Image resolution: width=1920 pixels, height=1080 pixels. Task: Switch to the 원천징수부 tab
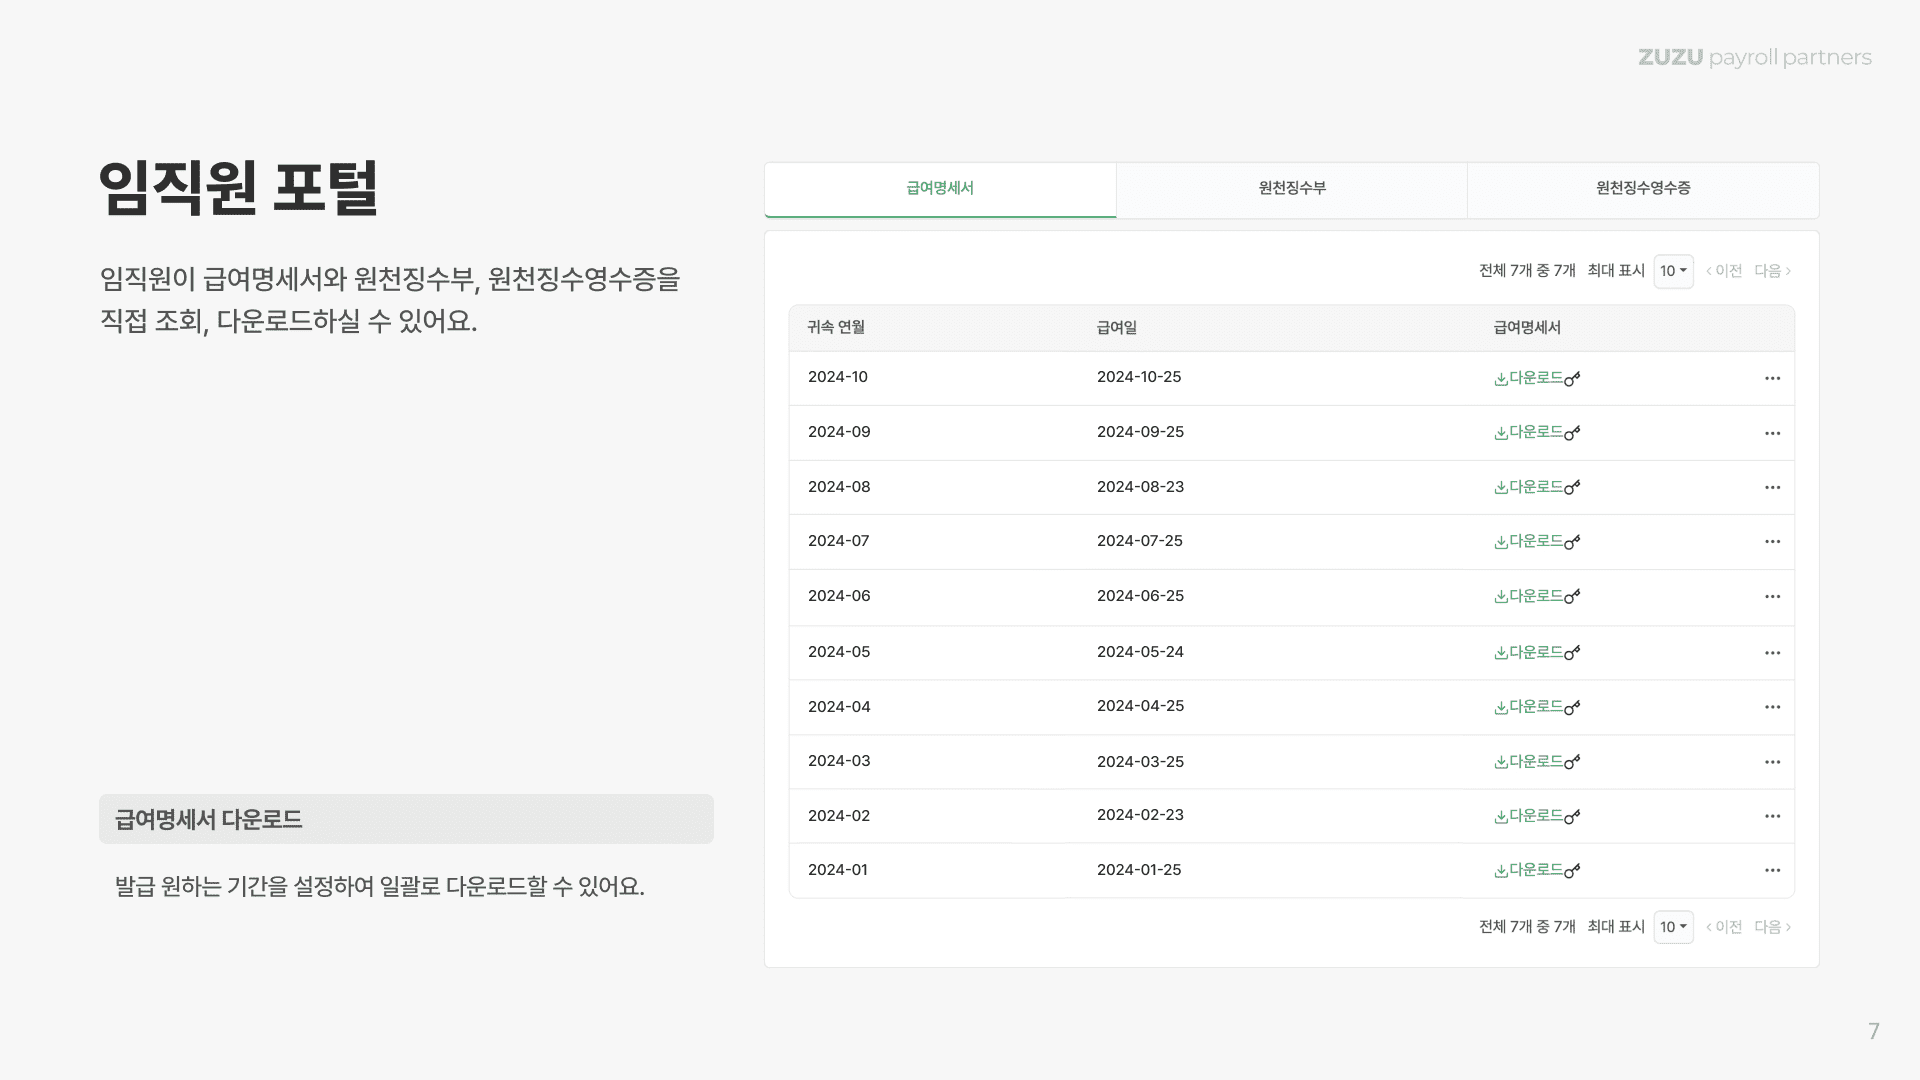coord(1290,188)
